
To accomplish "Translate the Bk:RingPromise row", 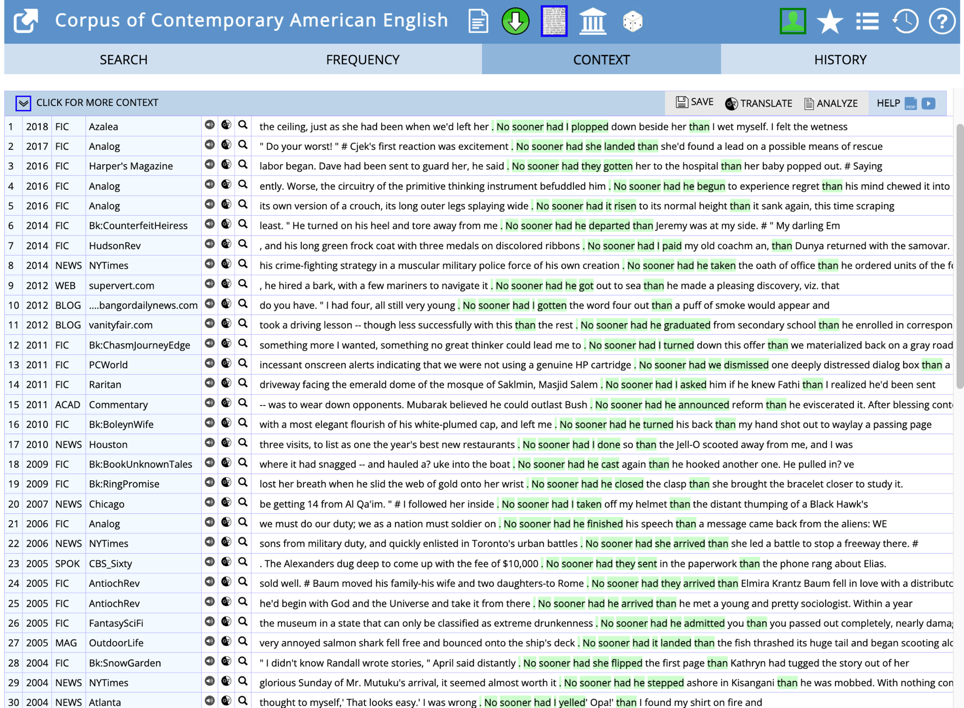I will (226, 482).
